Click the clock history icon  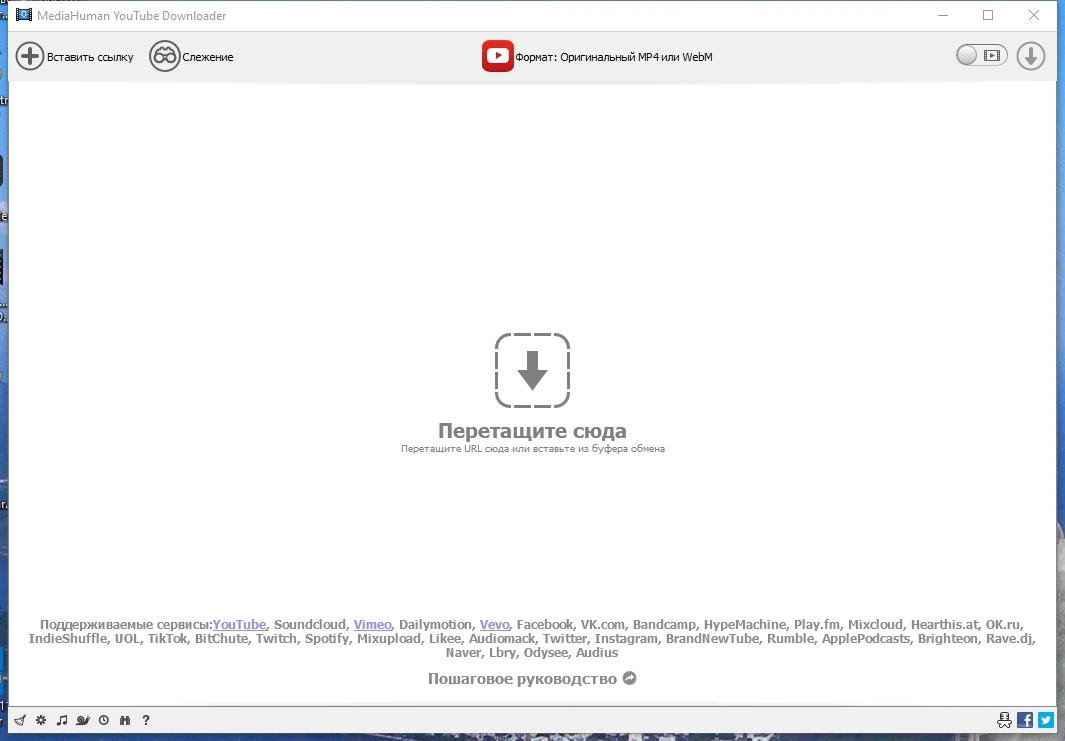pyautogui.click(x=104, y=720)
